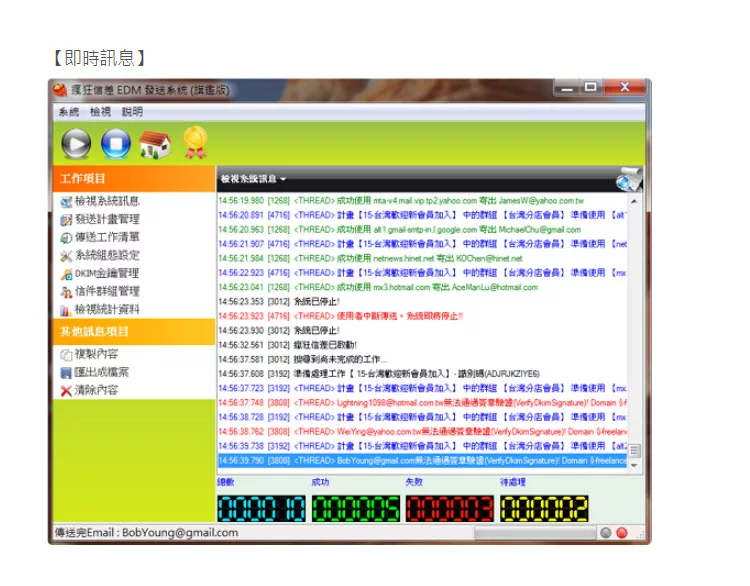
Task: Open 系統組態設定 with tools icon
Action: click(106, 255)
